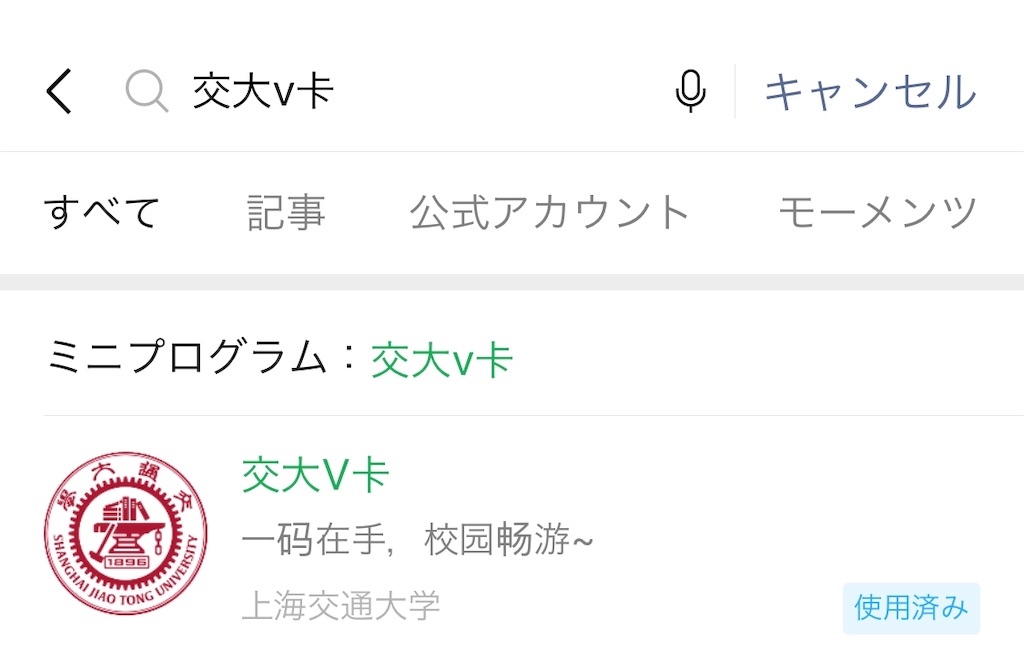Screen dimensions: 1024x660
Task: Click the 使用済み badge
Action: pos(911,608)
